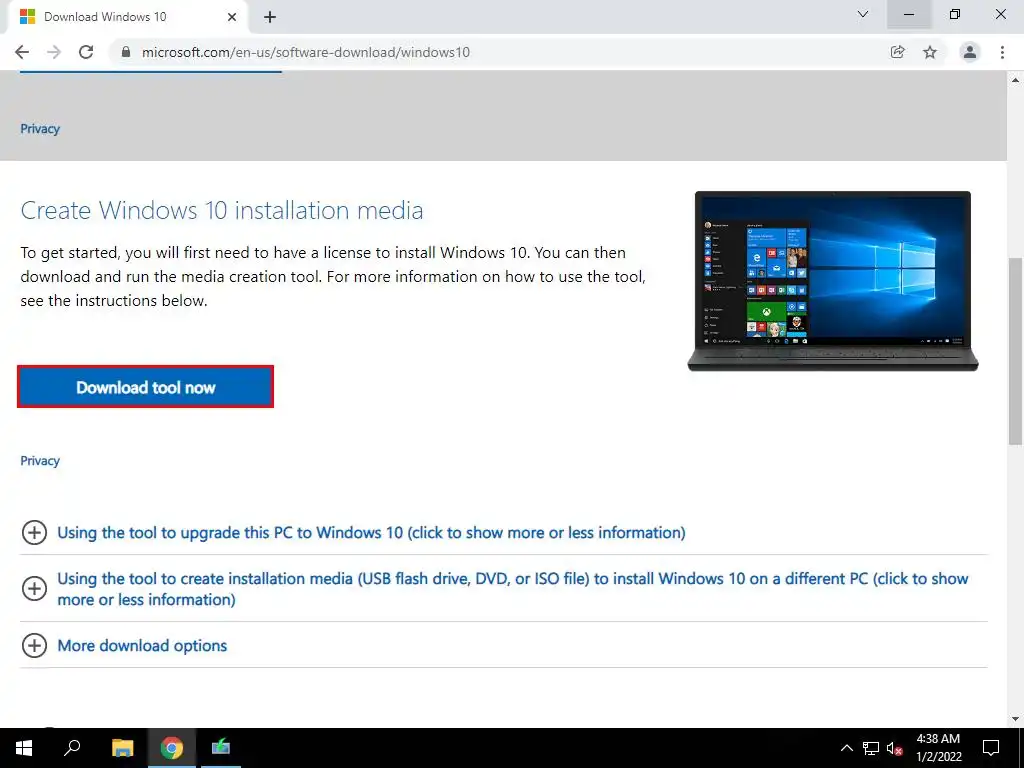Screen dimensions: 1024x768
Task: Open the Chrome profile avatar
Action: click(x=970, y=52)
